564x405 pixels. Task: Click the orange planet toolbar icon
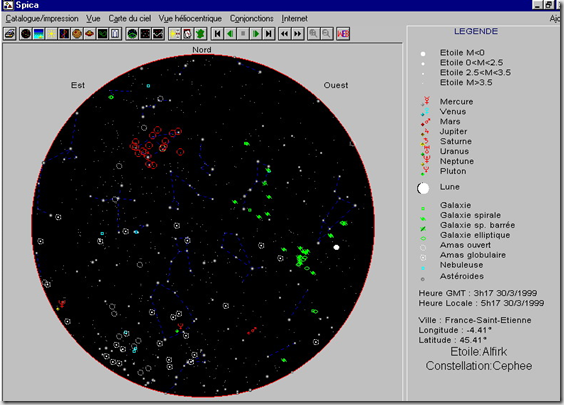click(x=77, y=34)
